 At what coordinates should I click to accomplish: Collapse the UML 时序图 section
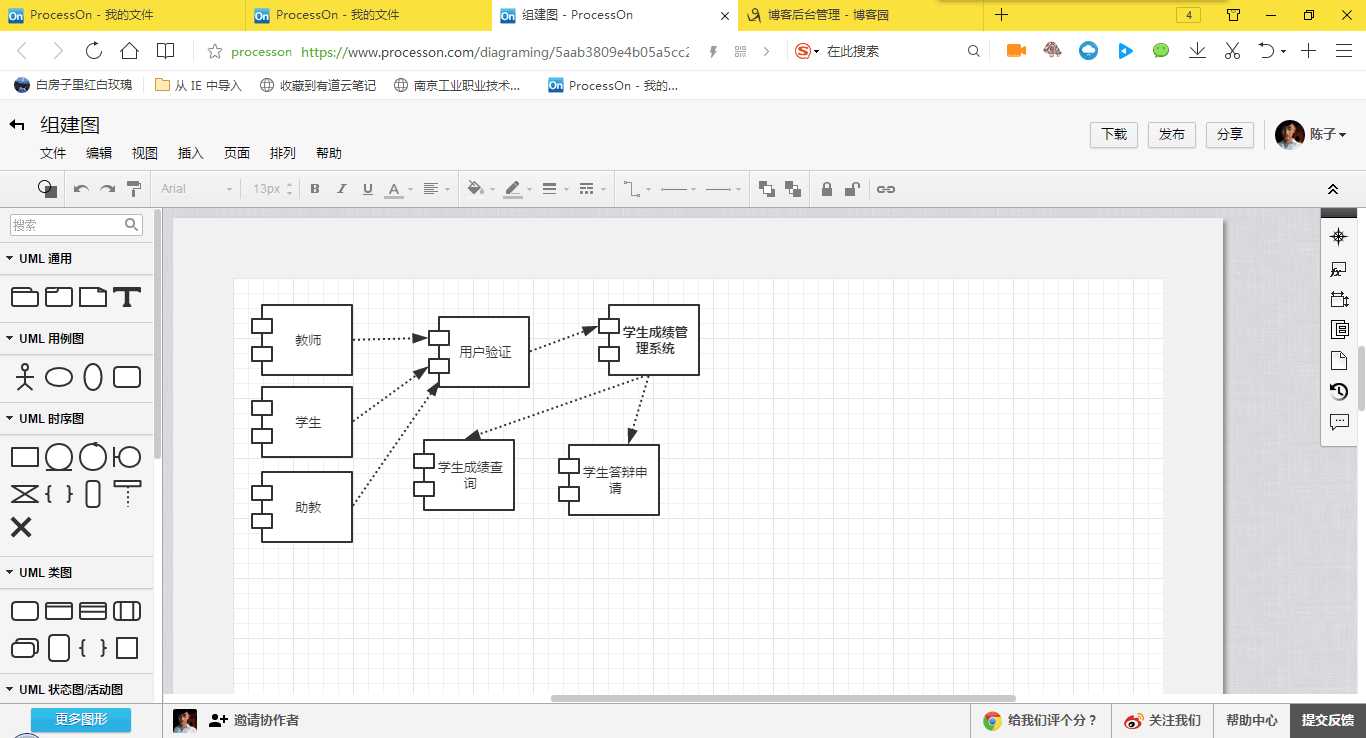click(x=10, y=419)
